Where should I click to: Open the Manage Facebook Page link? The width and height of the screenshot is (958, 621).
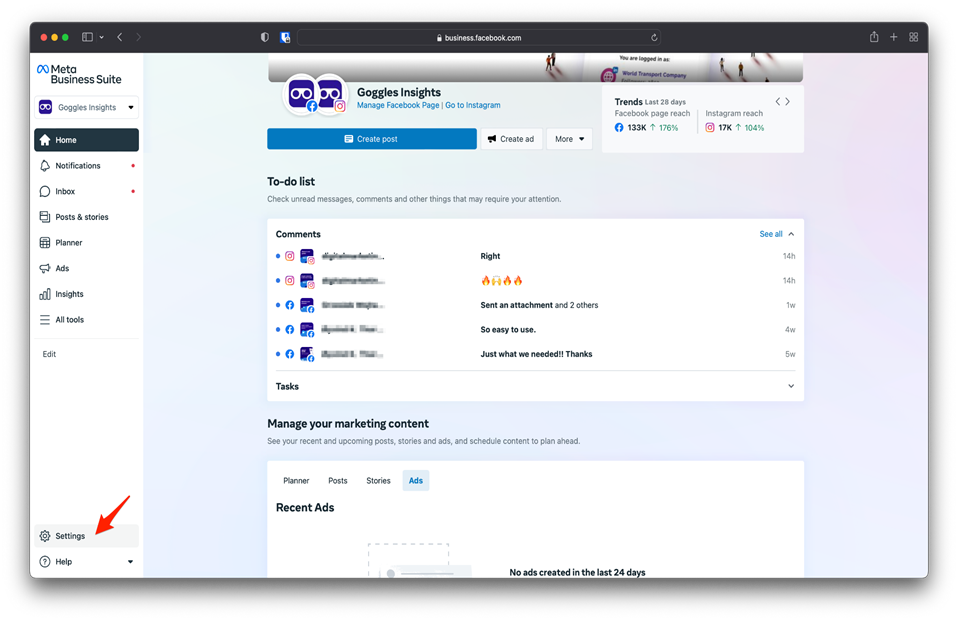point(398,105)
